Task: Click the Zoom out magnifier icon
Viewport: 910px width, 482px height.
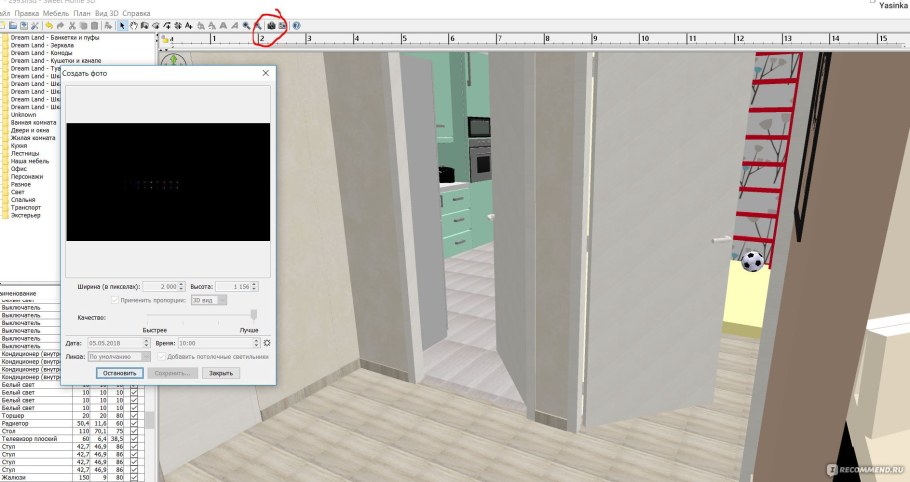Action: [258, 26]
